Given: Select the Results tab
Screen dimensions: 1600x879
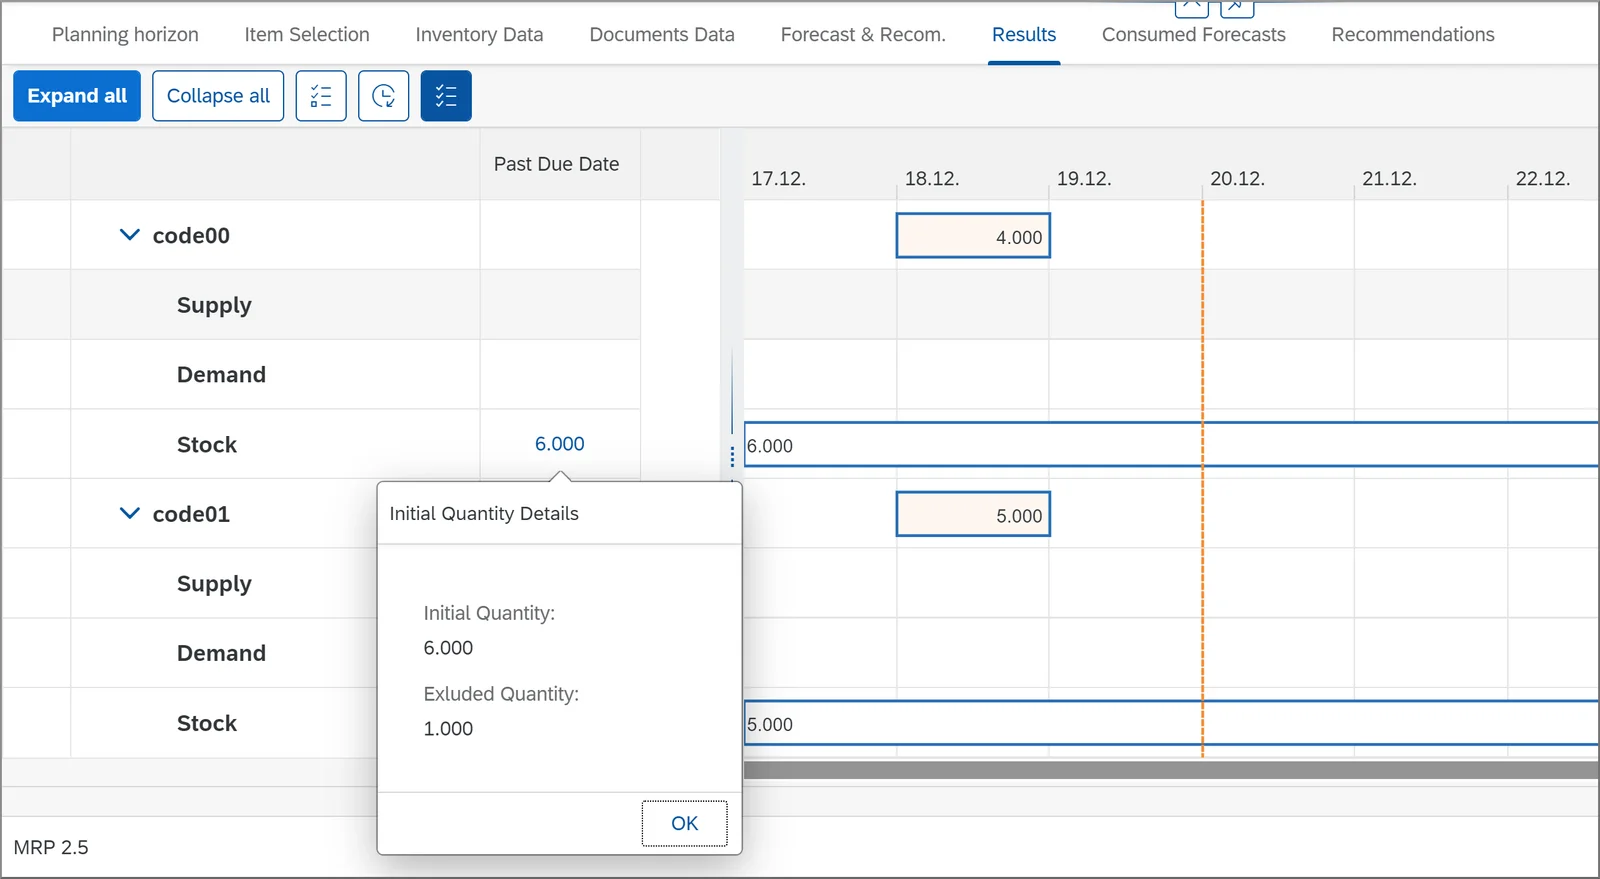Looking at the screenshot, I should pyautogui.click(x=1024, y=34).
